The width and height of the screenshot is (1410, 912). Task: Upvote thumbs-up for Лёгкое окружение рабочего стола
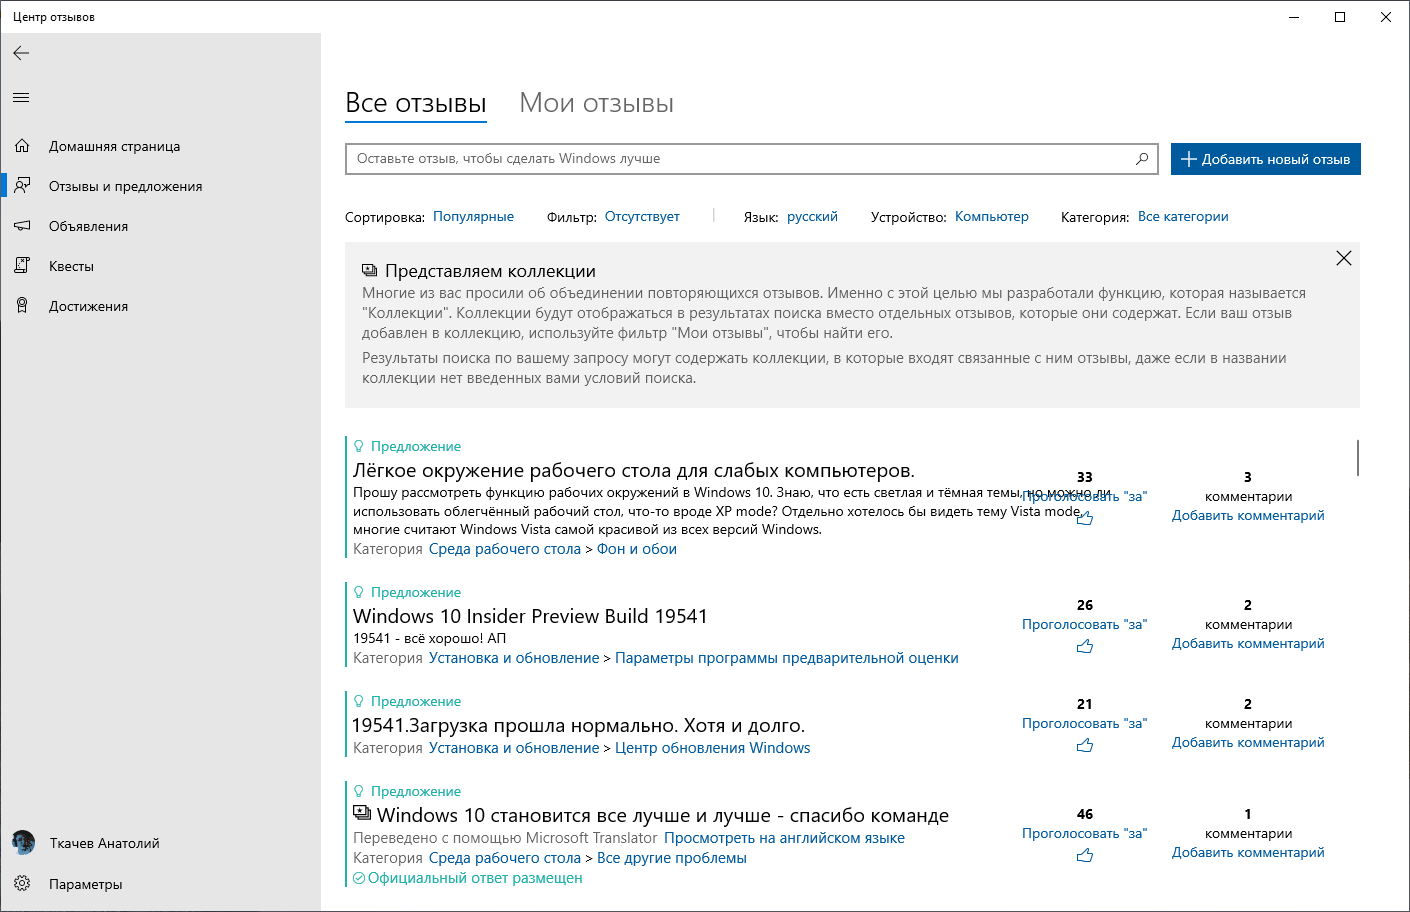1085,518
